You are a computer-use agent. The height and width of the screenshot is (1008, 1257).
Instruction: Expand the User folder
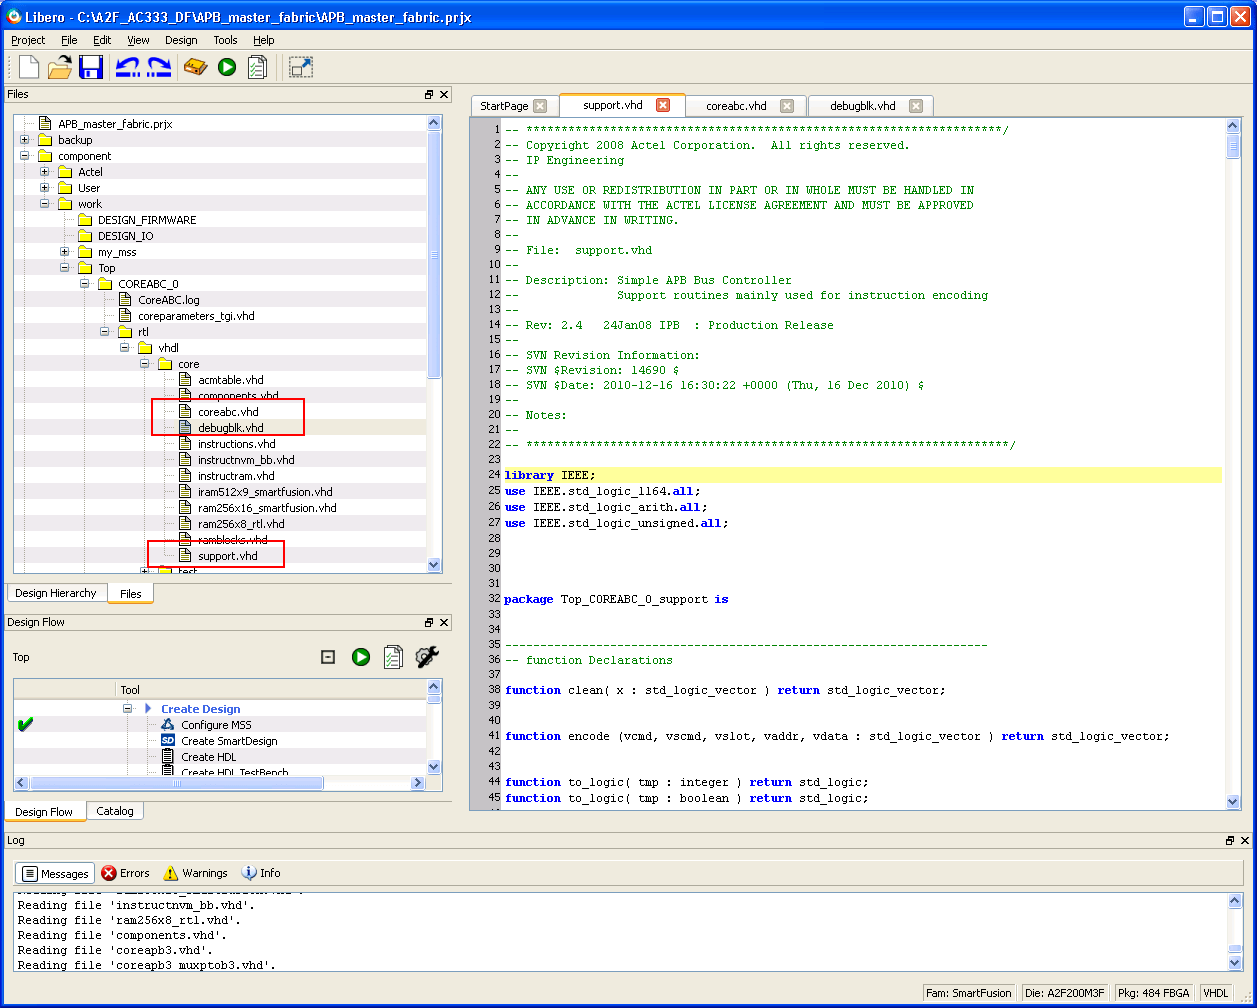(x=45, y=188)
